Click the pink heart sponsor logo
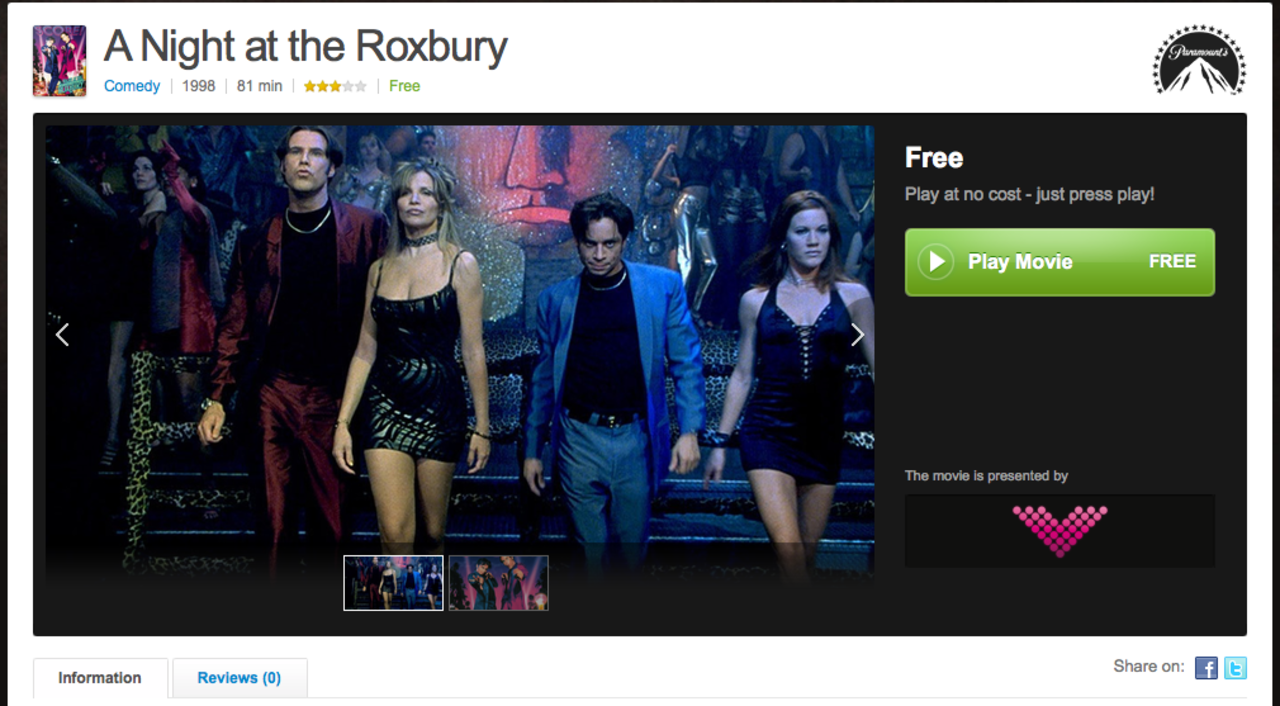Screen dimensions: 1280x706 click(1060, 530)
